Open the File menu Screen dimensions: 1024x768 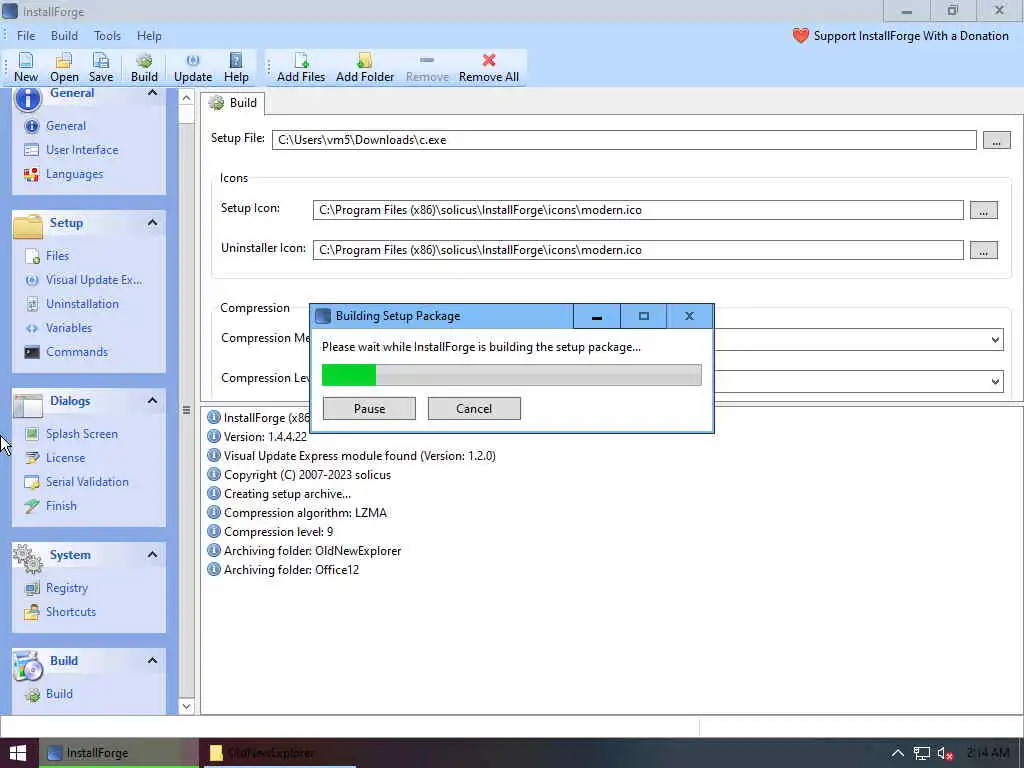pos(26,36)
